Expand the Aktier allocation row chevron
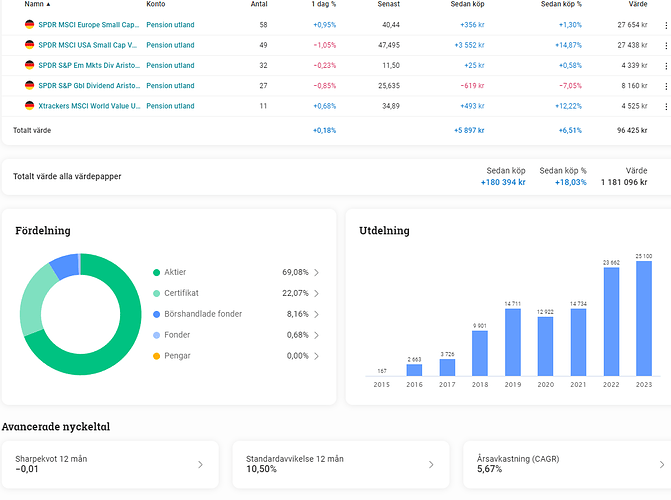Screen dimensions: 671x500 pos(317,272)
